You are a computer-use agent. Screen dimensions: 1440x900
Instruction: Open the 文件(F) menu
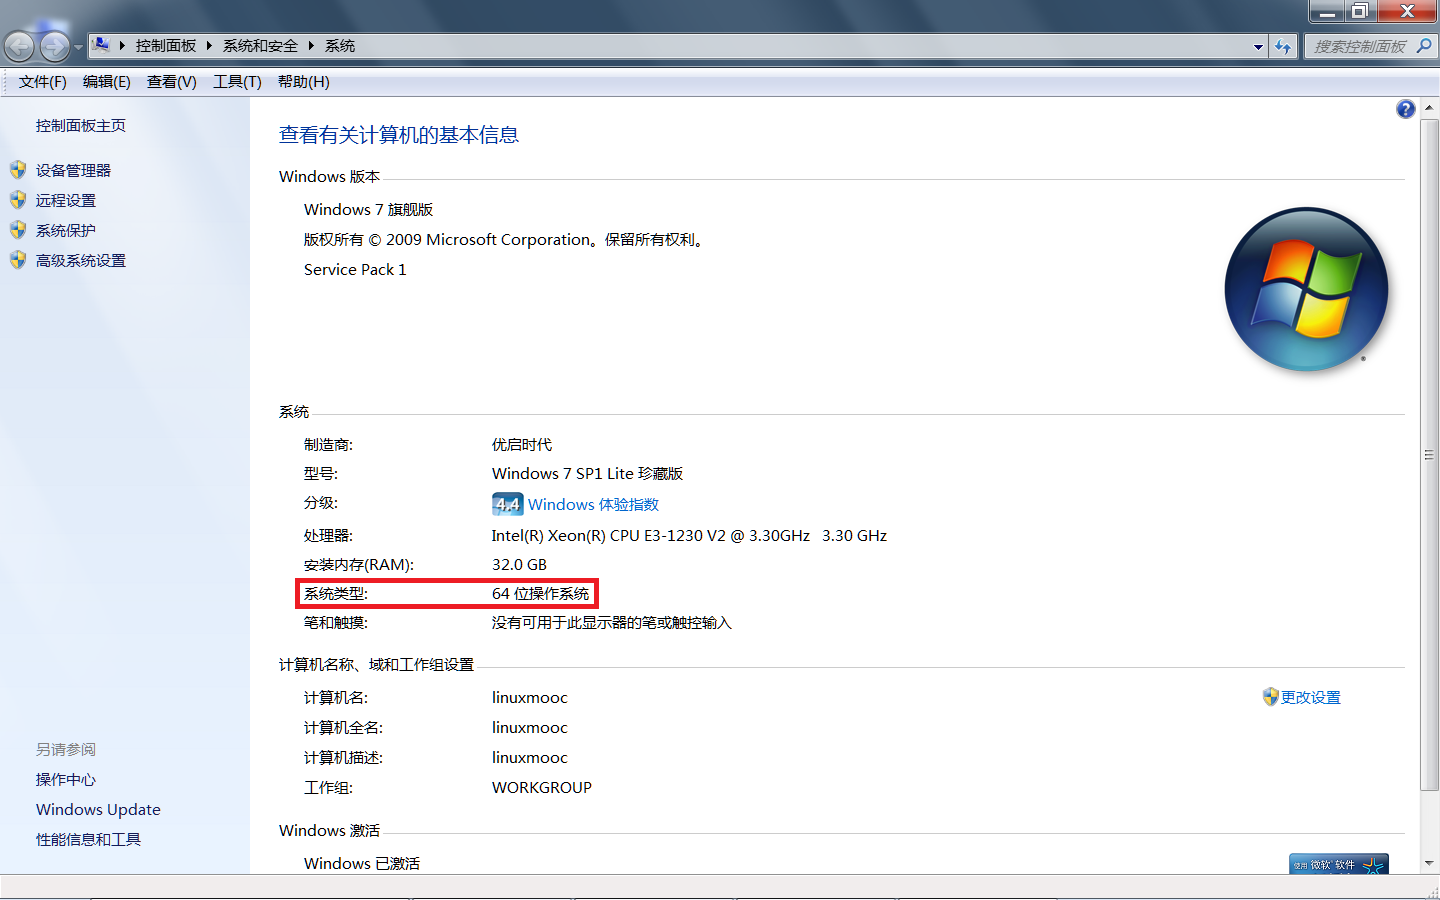[43, 82]
